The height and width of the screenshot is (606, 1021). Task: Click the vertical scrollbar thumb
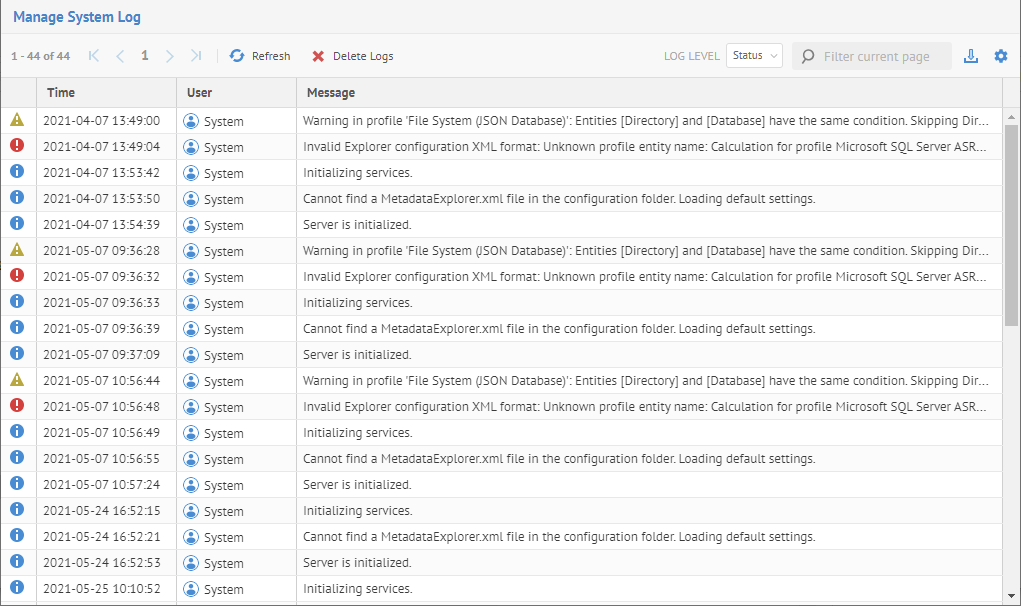1011,225
